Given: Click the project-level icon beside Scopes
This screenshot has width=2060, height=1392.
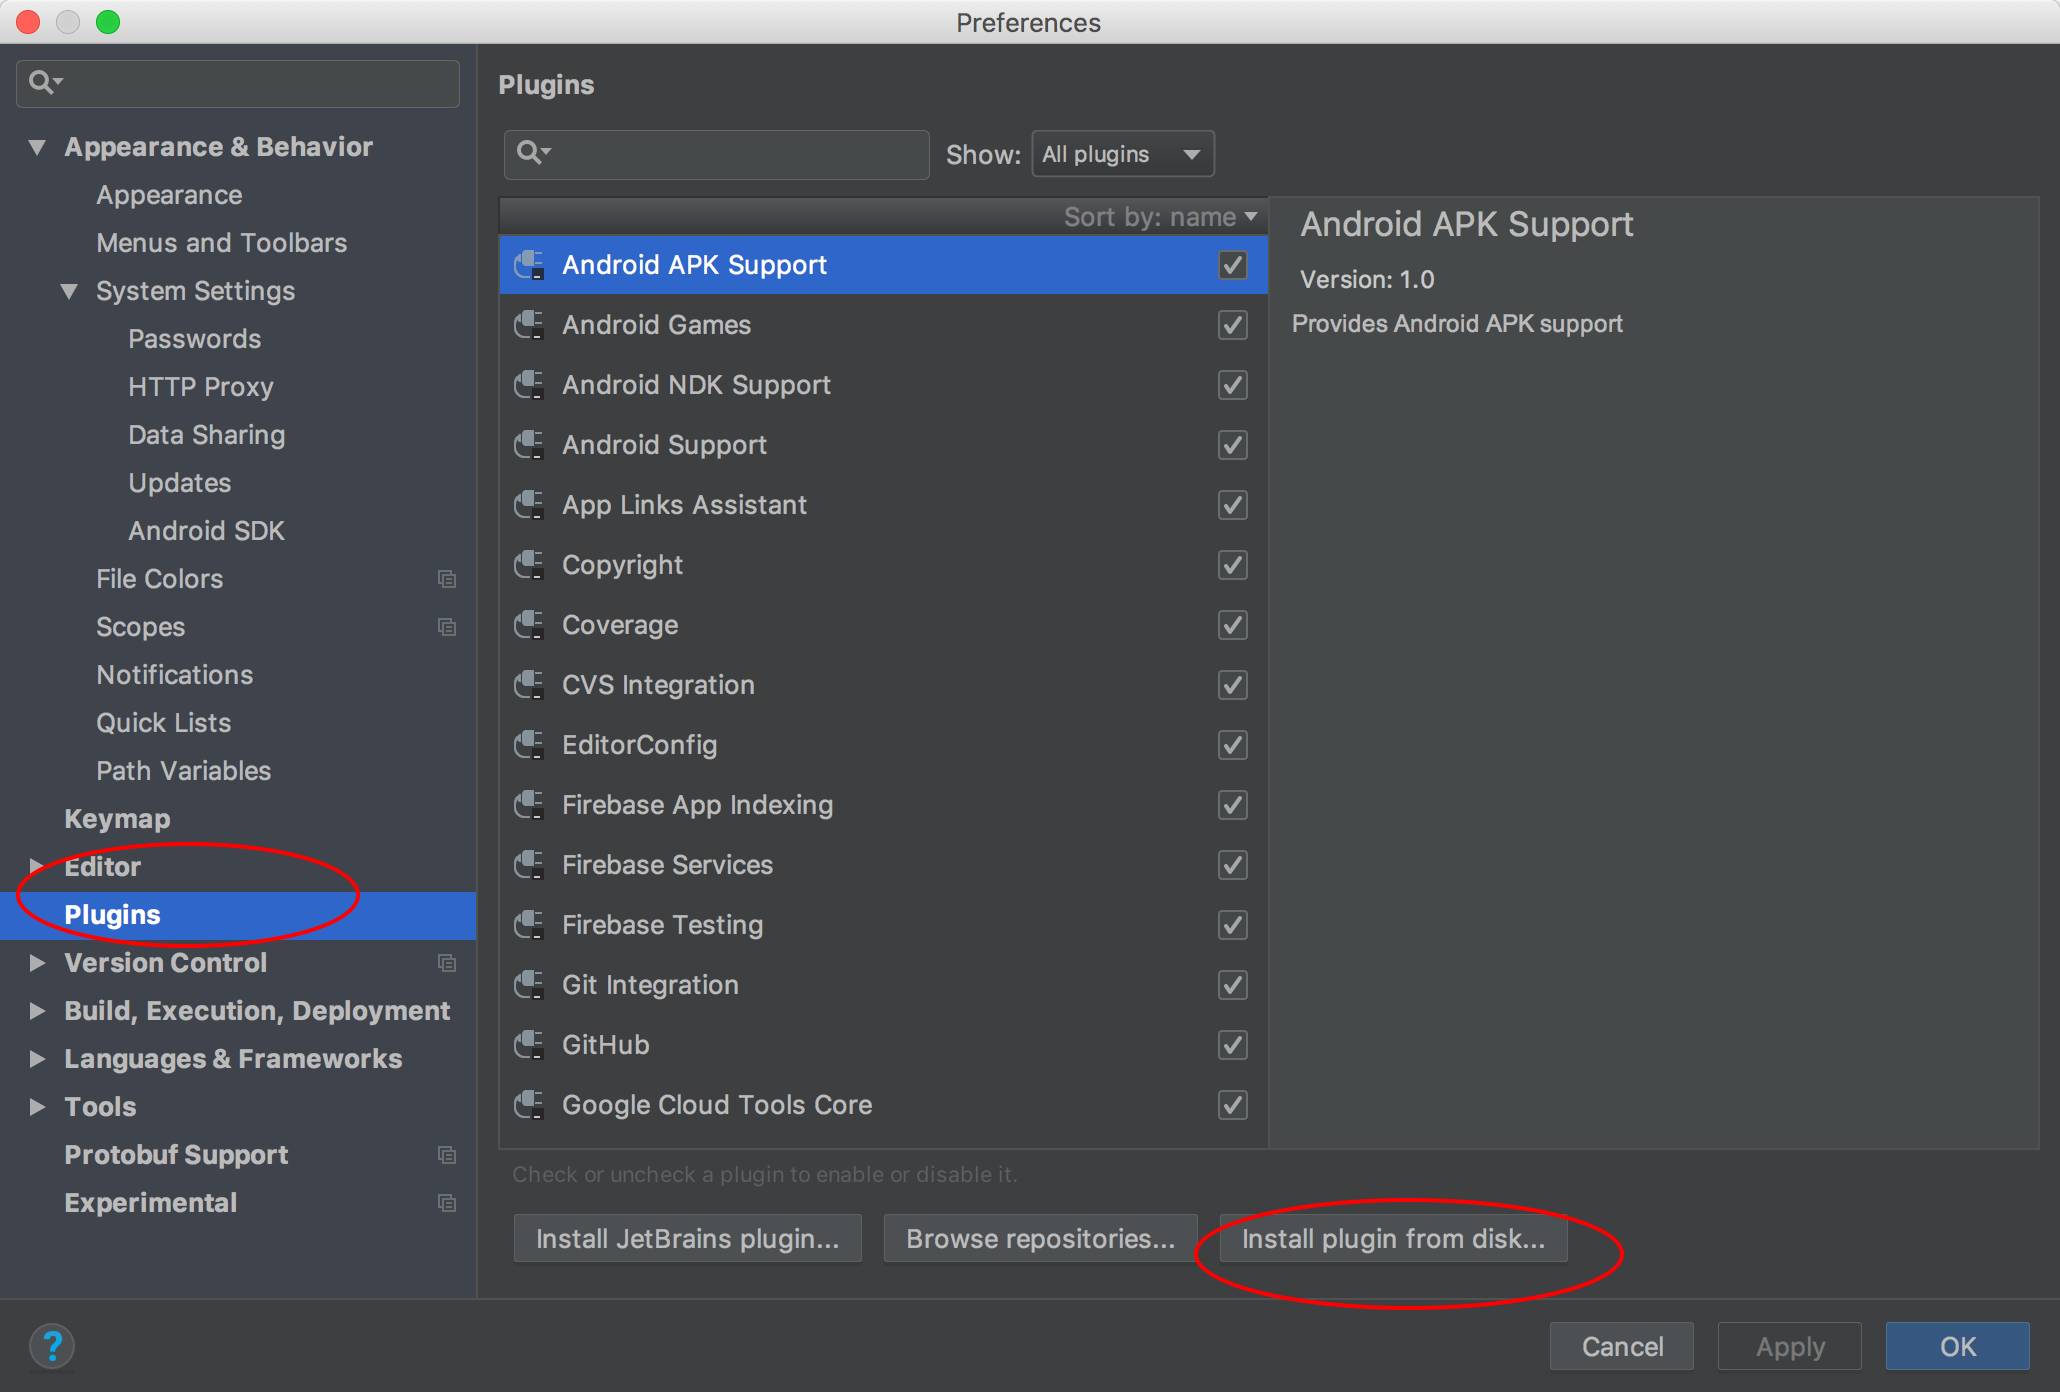Looking at the screenshot, I should click(x=447, y=627).
